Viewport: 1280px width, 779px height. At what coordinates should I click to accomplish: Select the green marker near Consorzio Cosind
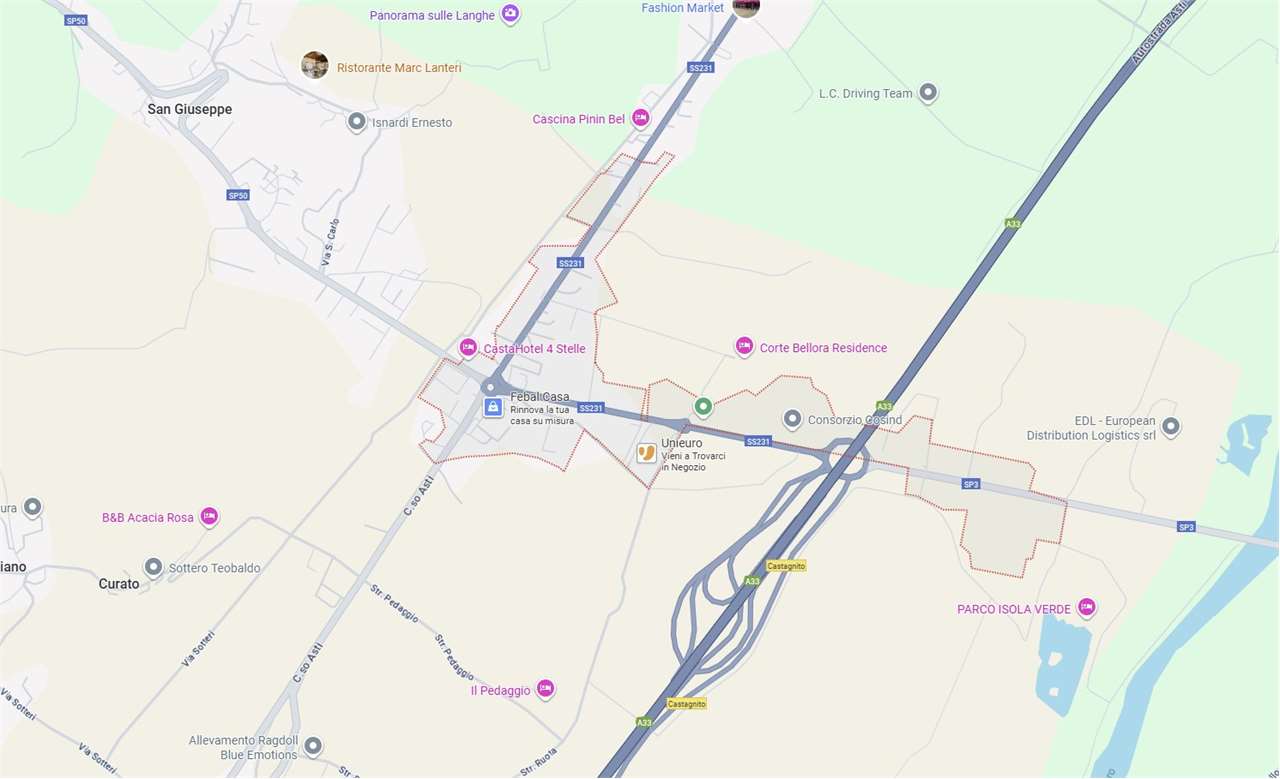pyautogui.click(x=703, y=406)
